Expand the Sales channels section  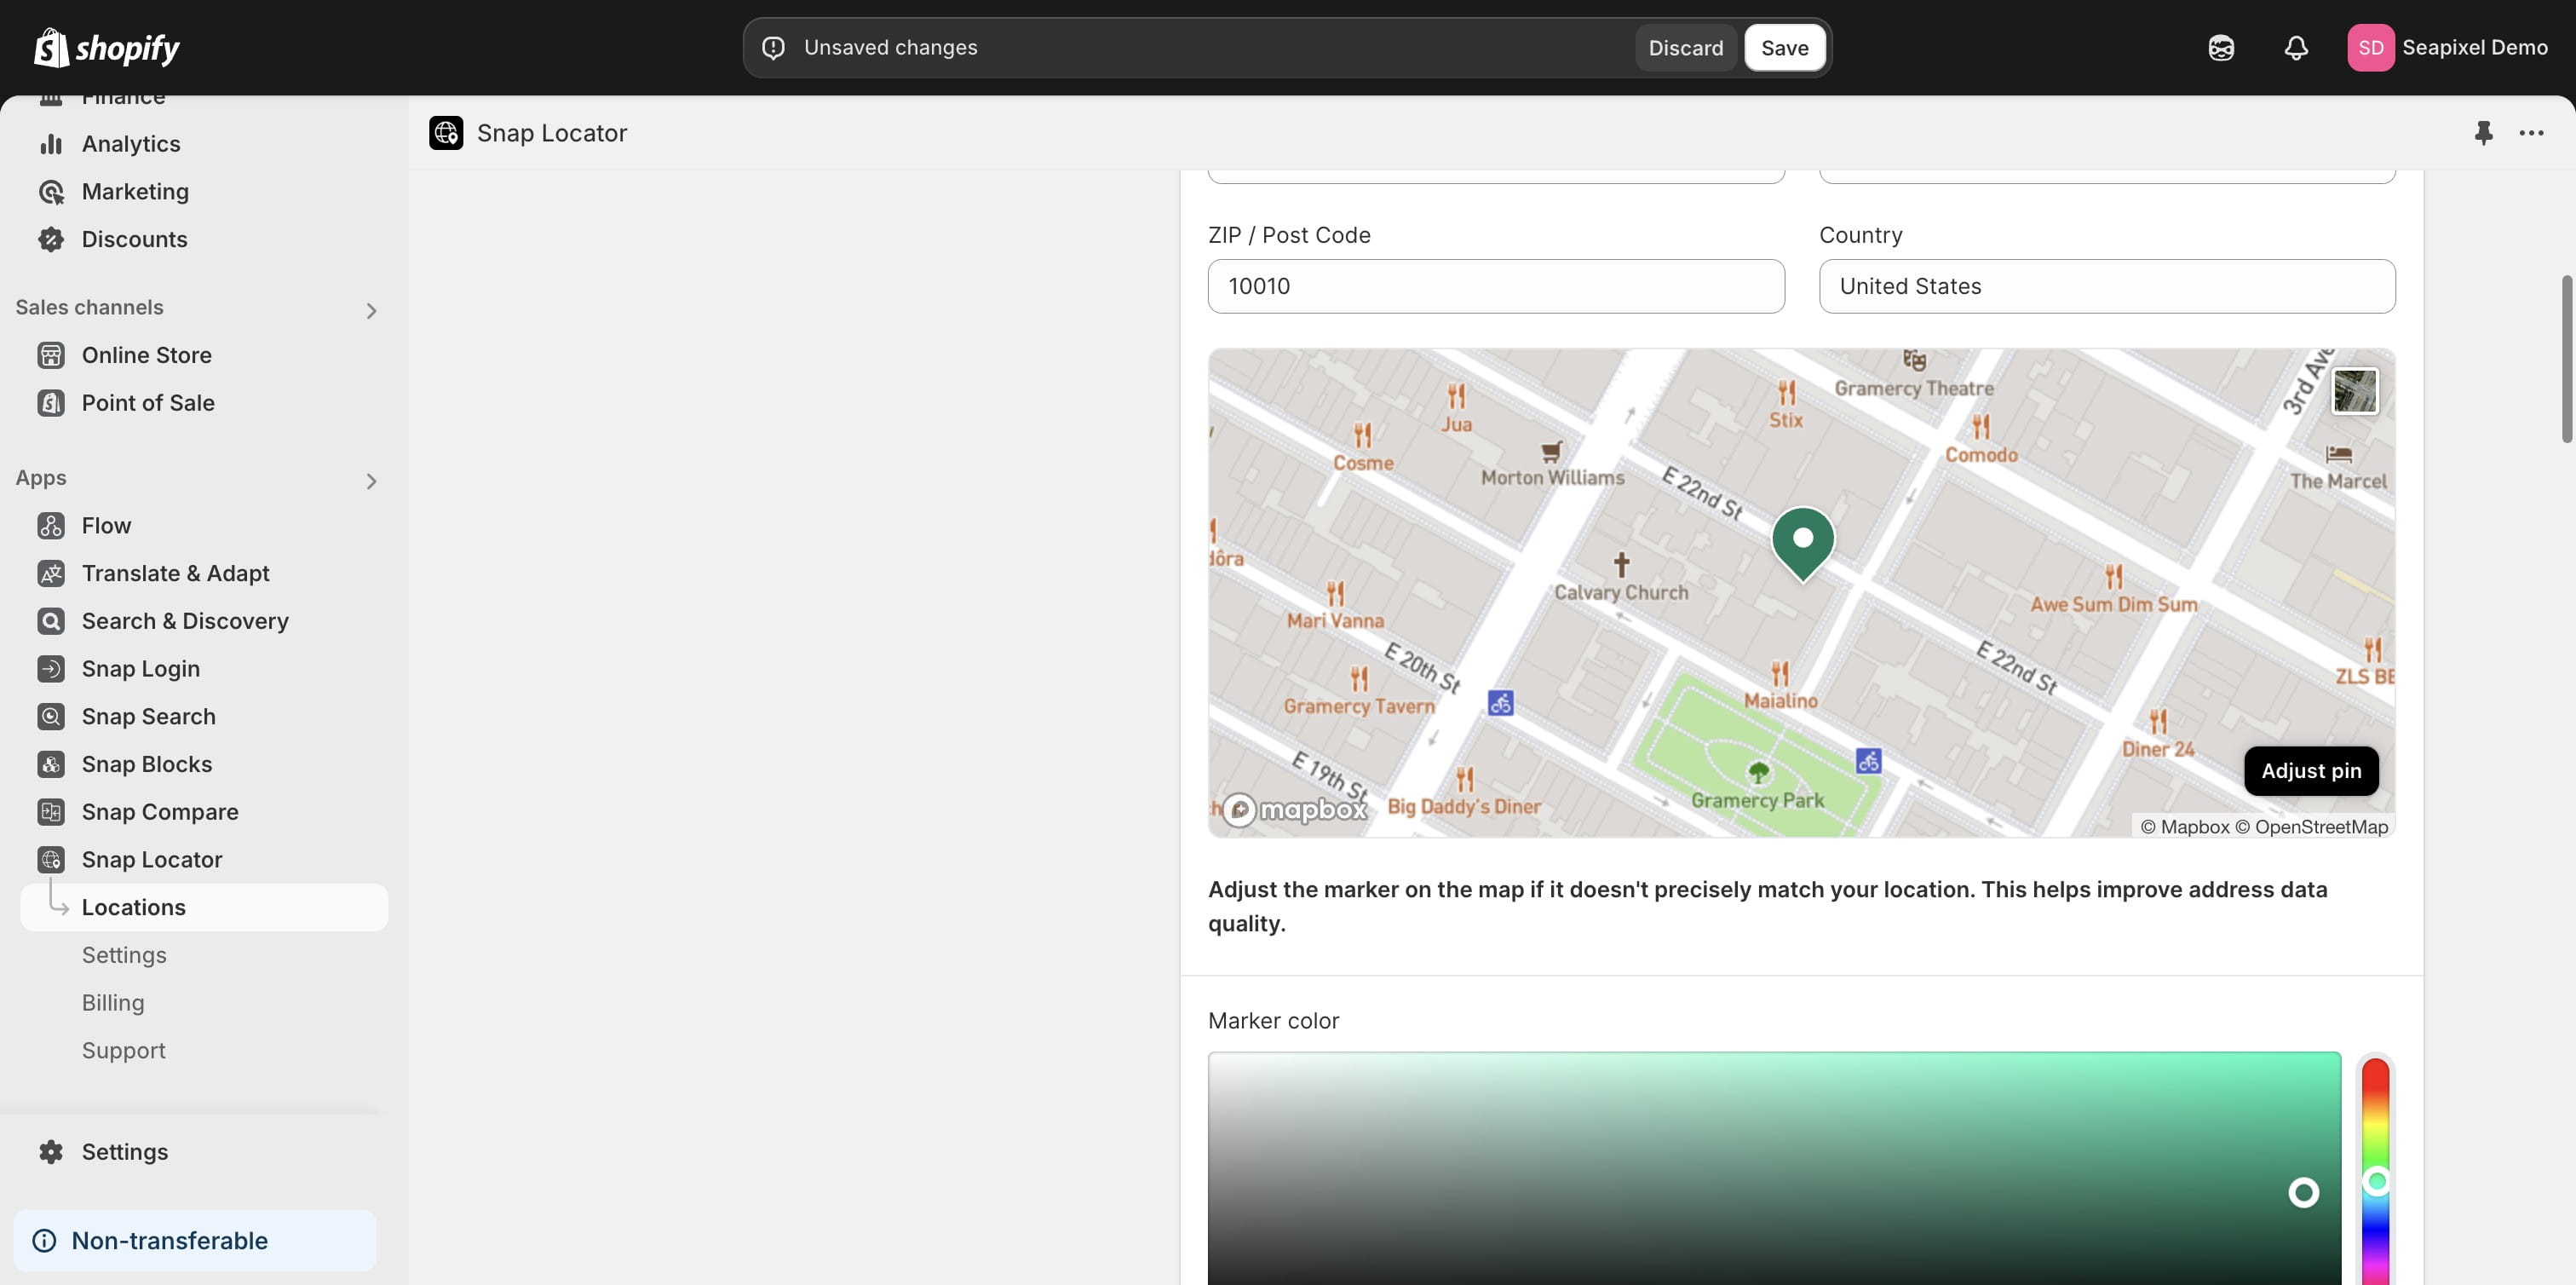371,311
